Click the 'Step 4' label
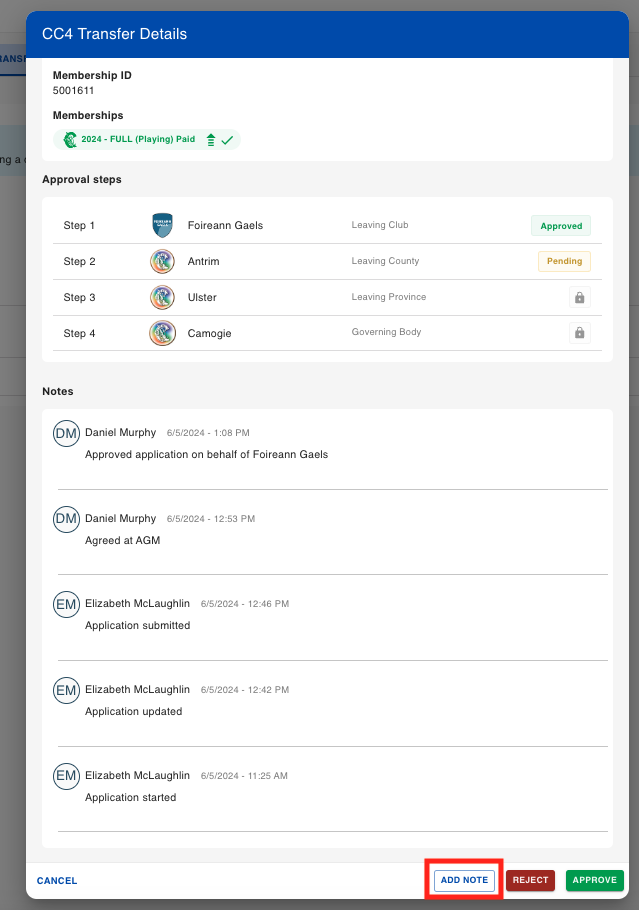The width and height of the screenshot is (639, 910). point(80,333)
